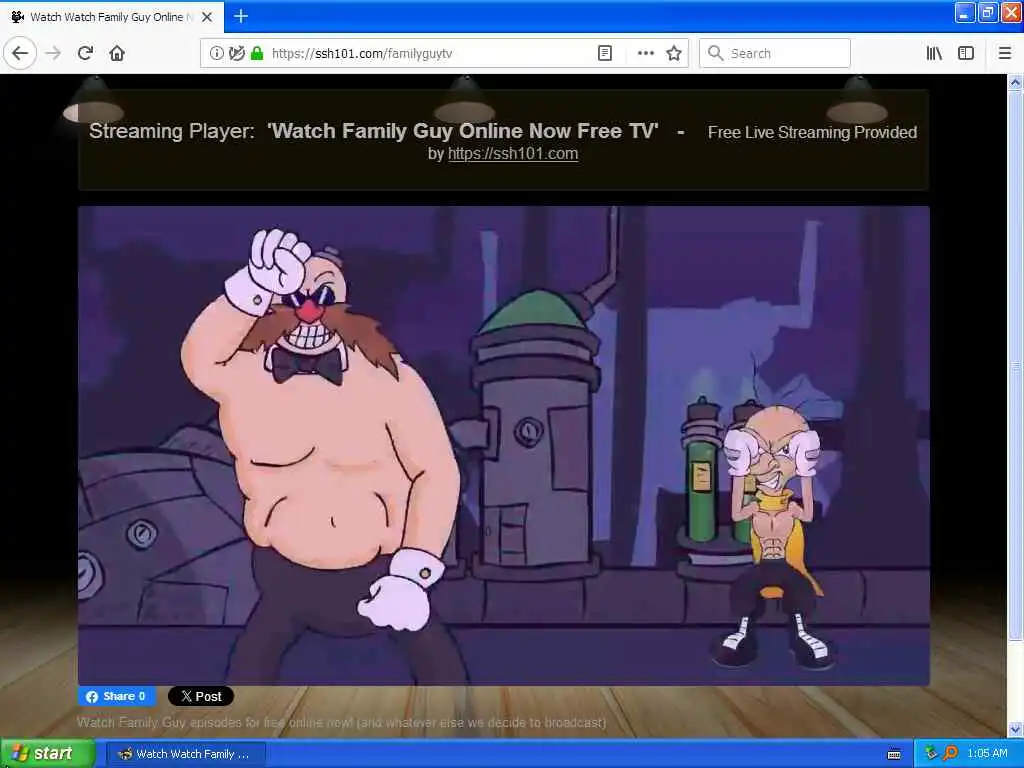This screenshot has width=1024, height=768.
Task: Click into the Search box
Action: (x=775, y=53)
